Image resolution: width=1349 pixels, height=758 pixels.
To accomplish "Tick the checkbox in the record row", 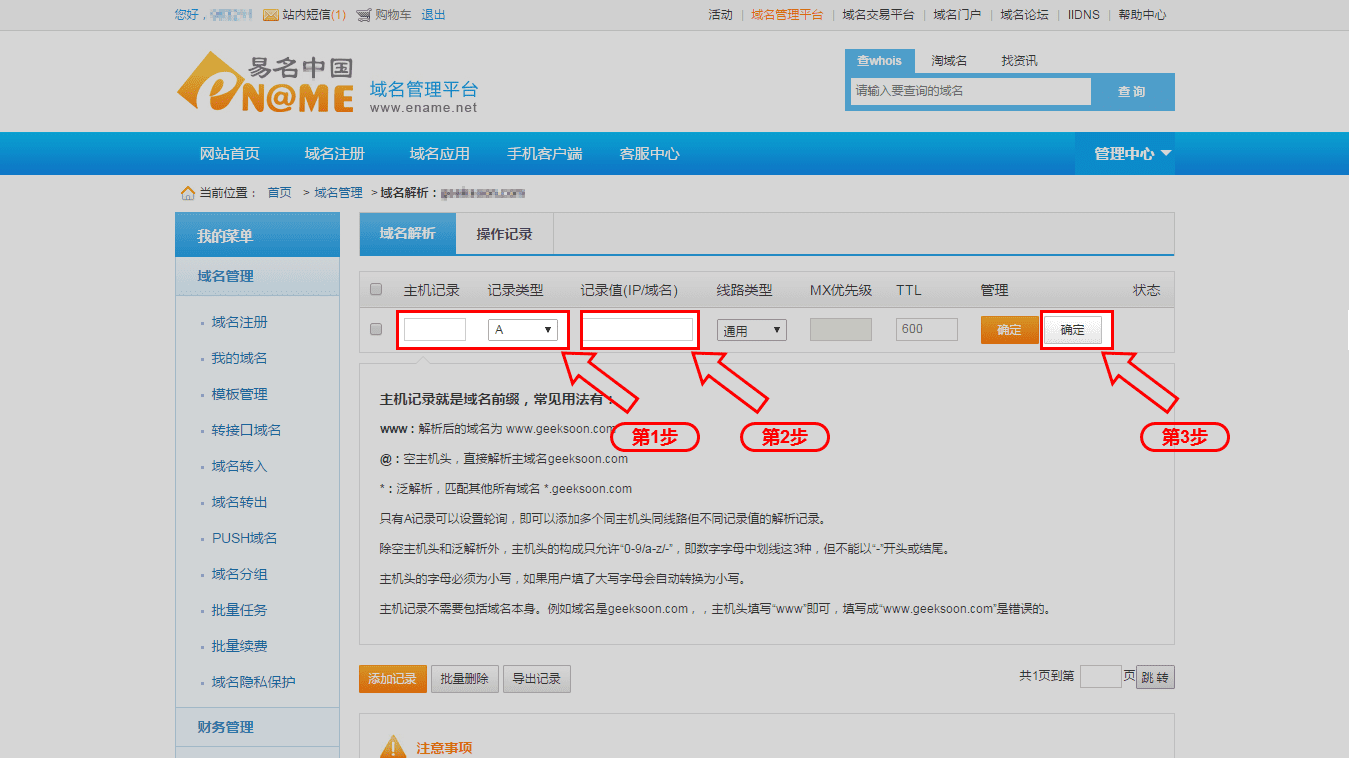I will (376, 329).
